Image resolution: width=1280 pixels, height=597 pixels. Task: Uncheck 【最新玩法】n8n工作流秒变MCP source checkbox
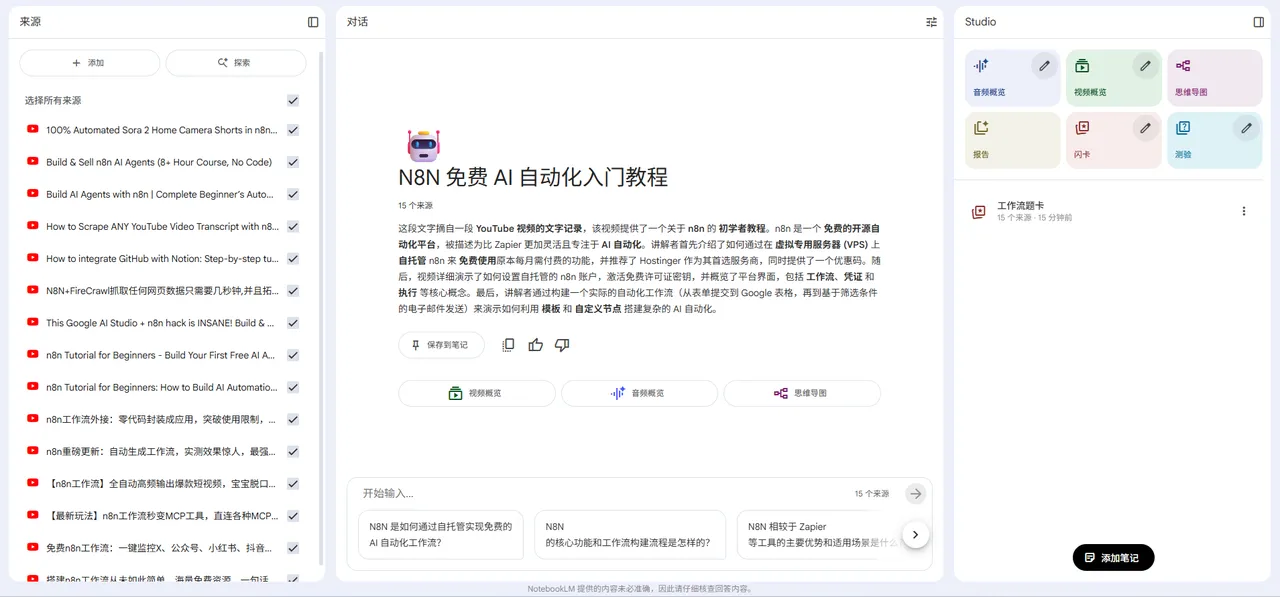293,516
